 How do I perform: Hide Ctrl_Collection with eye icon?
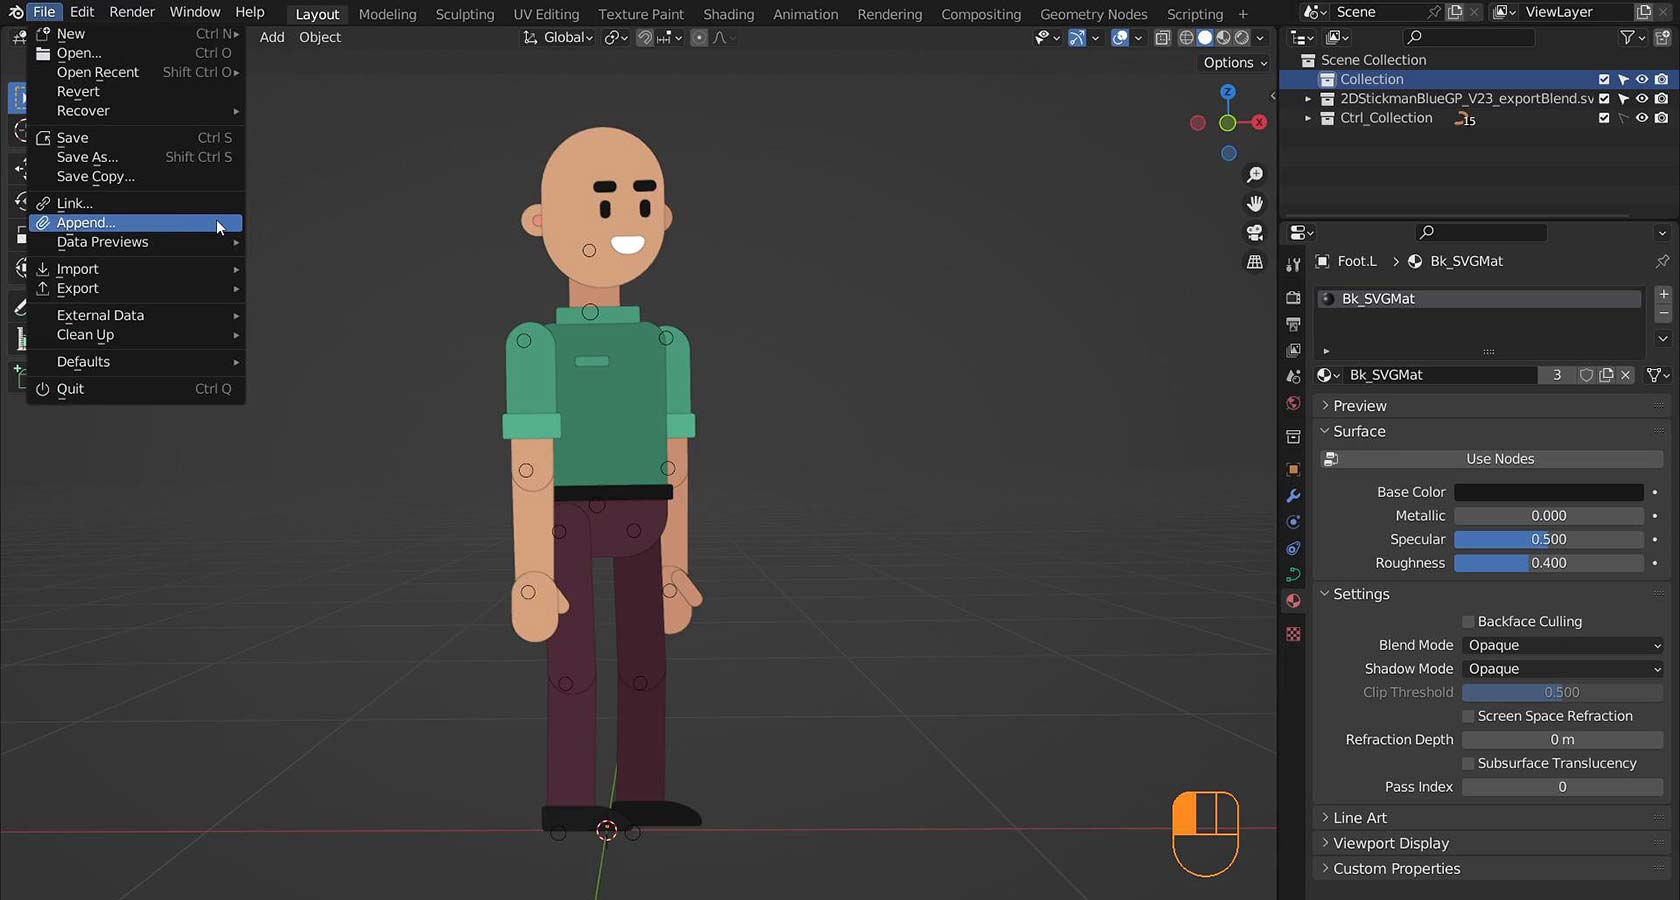[1641, 118]
